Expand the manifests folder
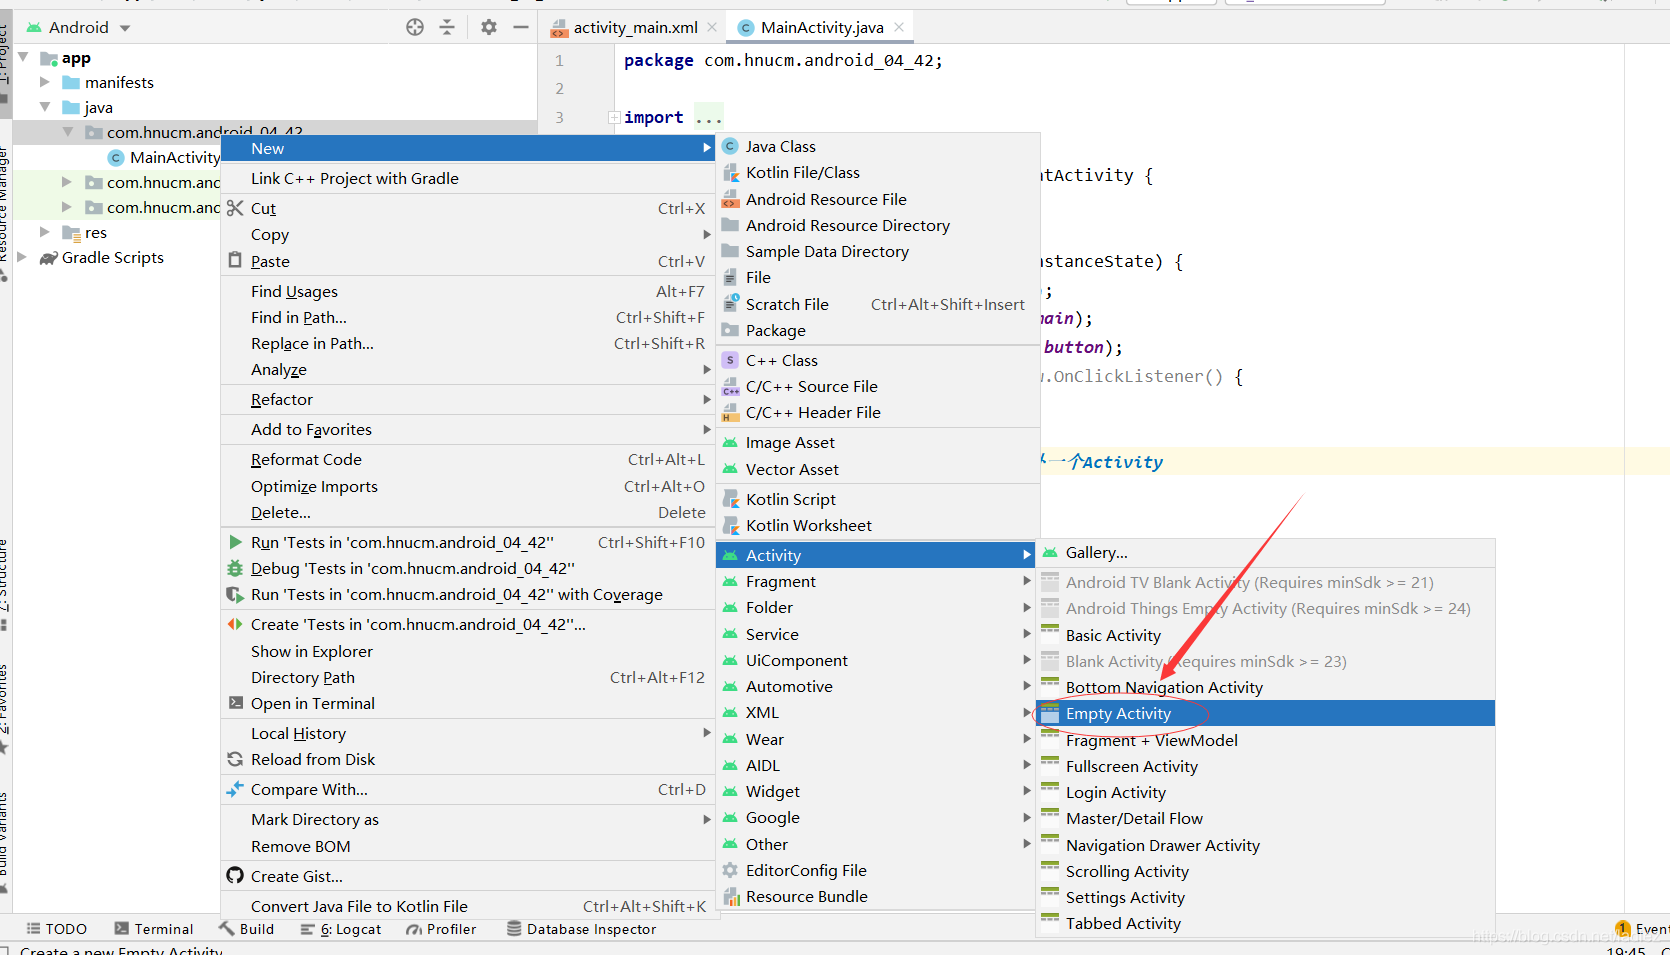The height and width of the screenshot is (955, 1670). tap(44, 82)
